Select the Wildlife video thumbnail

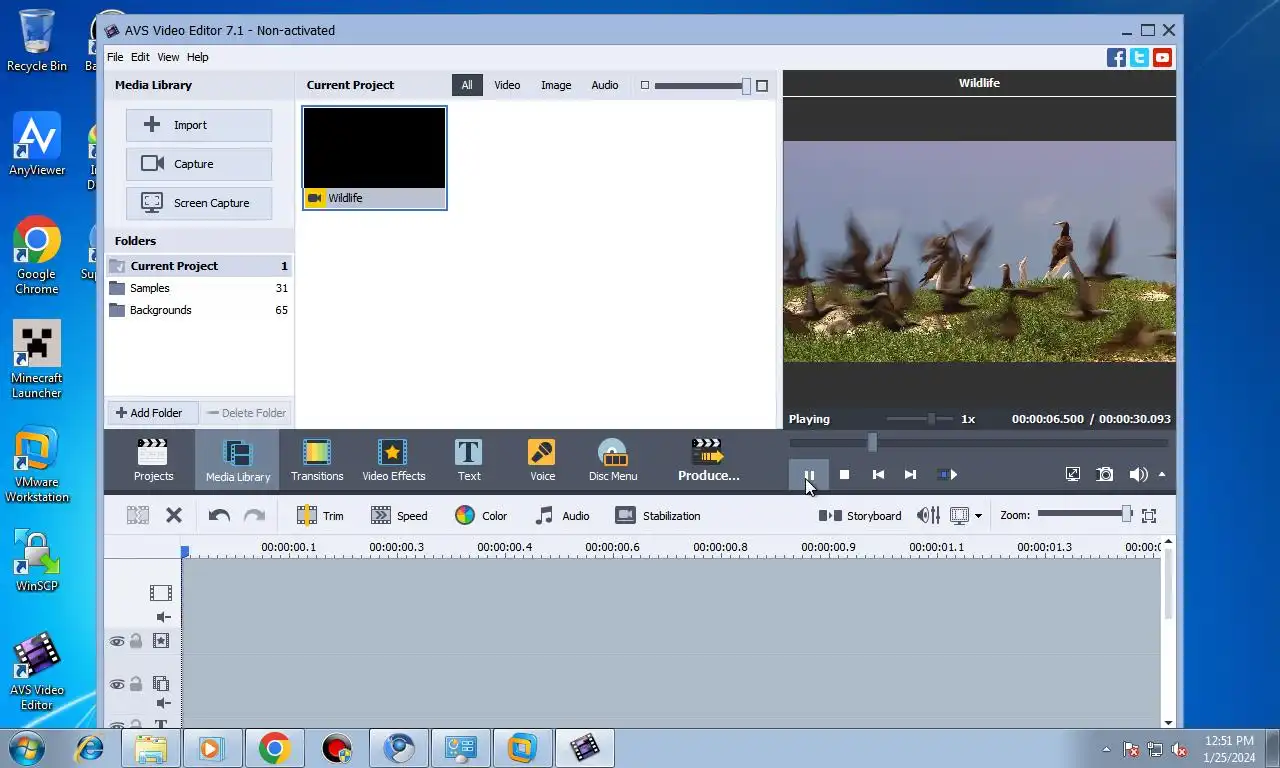(x=375, y=158)
